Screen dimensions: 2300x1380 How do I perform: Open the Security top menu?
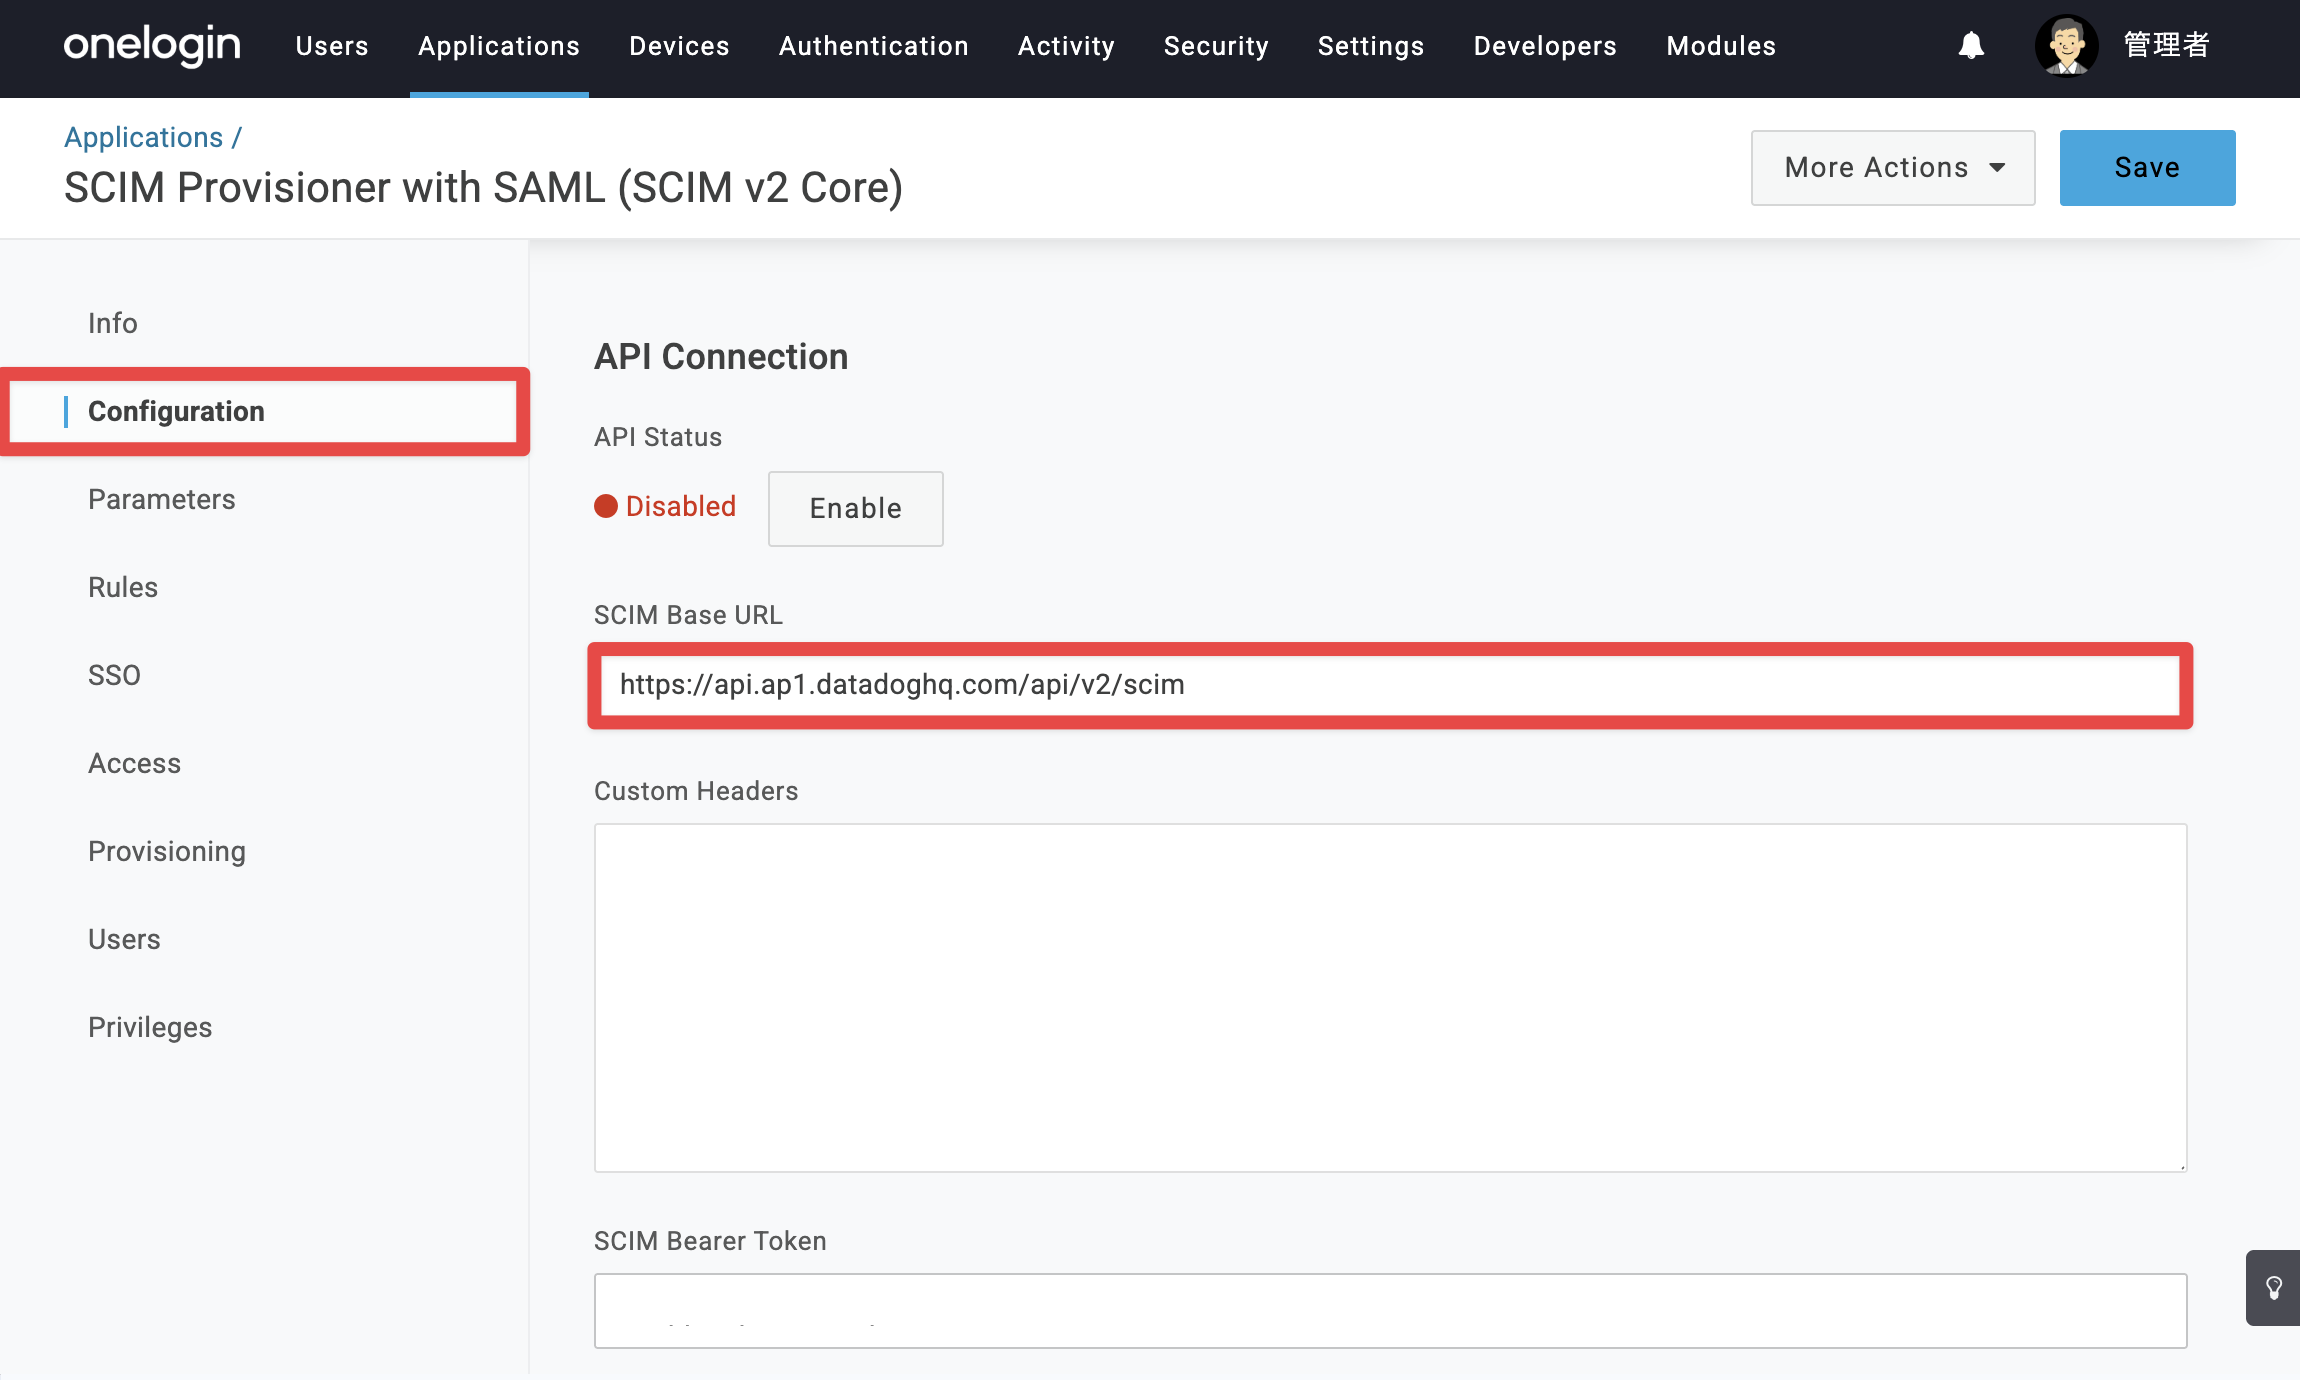click(x=1216, y=46)
